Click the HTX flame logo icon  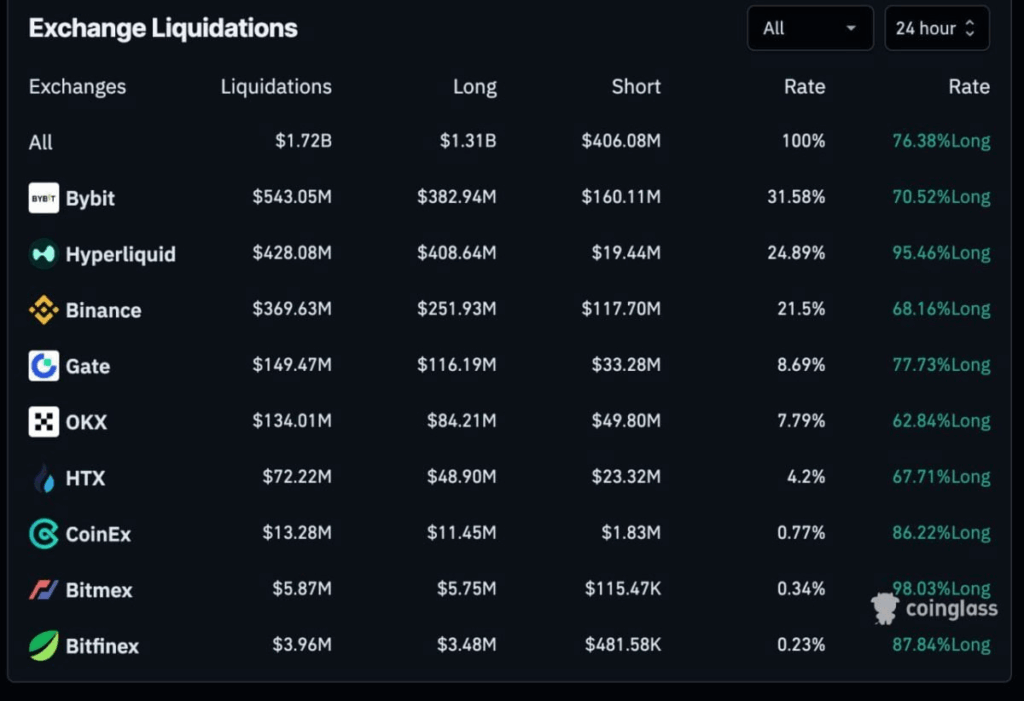pyautogui.click(x=44, y=479)
